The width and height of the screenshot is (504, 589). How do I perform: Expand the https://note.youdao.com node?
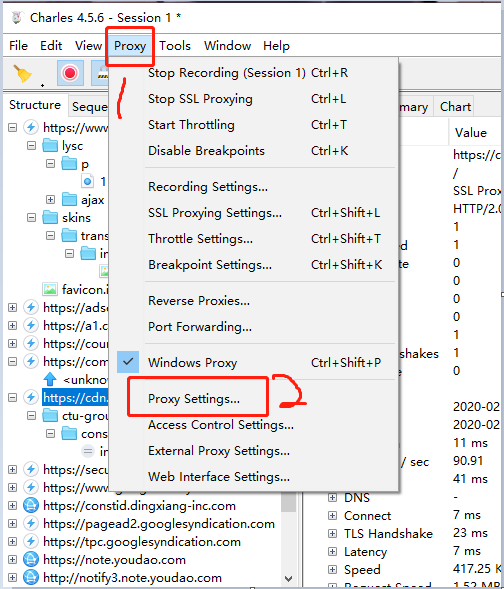point(12,560)
